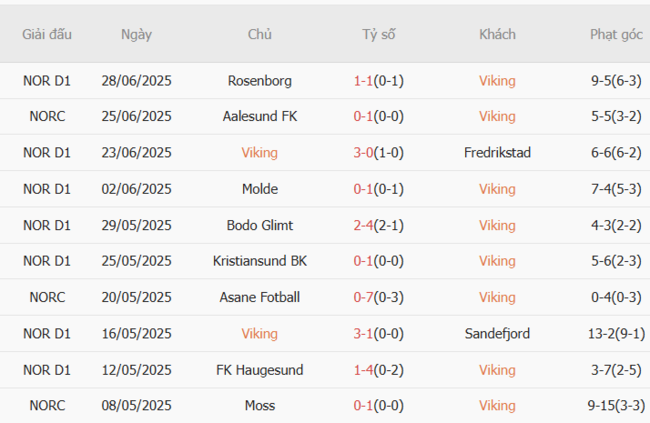Click the Rosenborg home team name
The width and height of the screenshot is (650, 423).
[260, 81]
